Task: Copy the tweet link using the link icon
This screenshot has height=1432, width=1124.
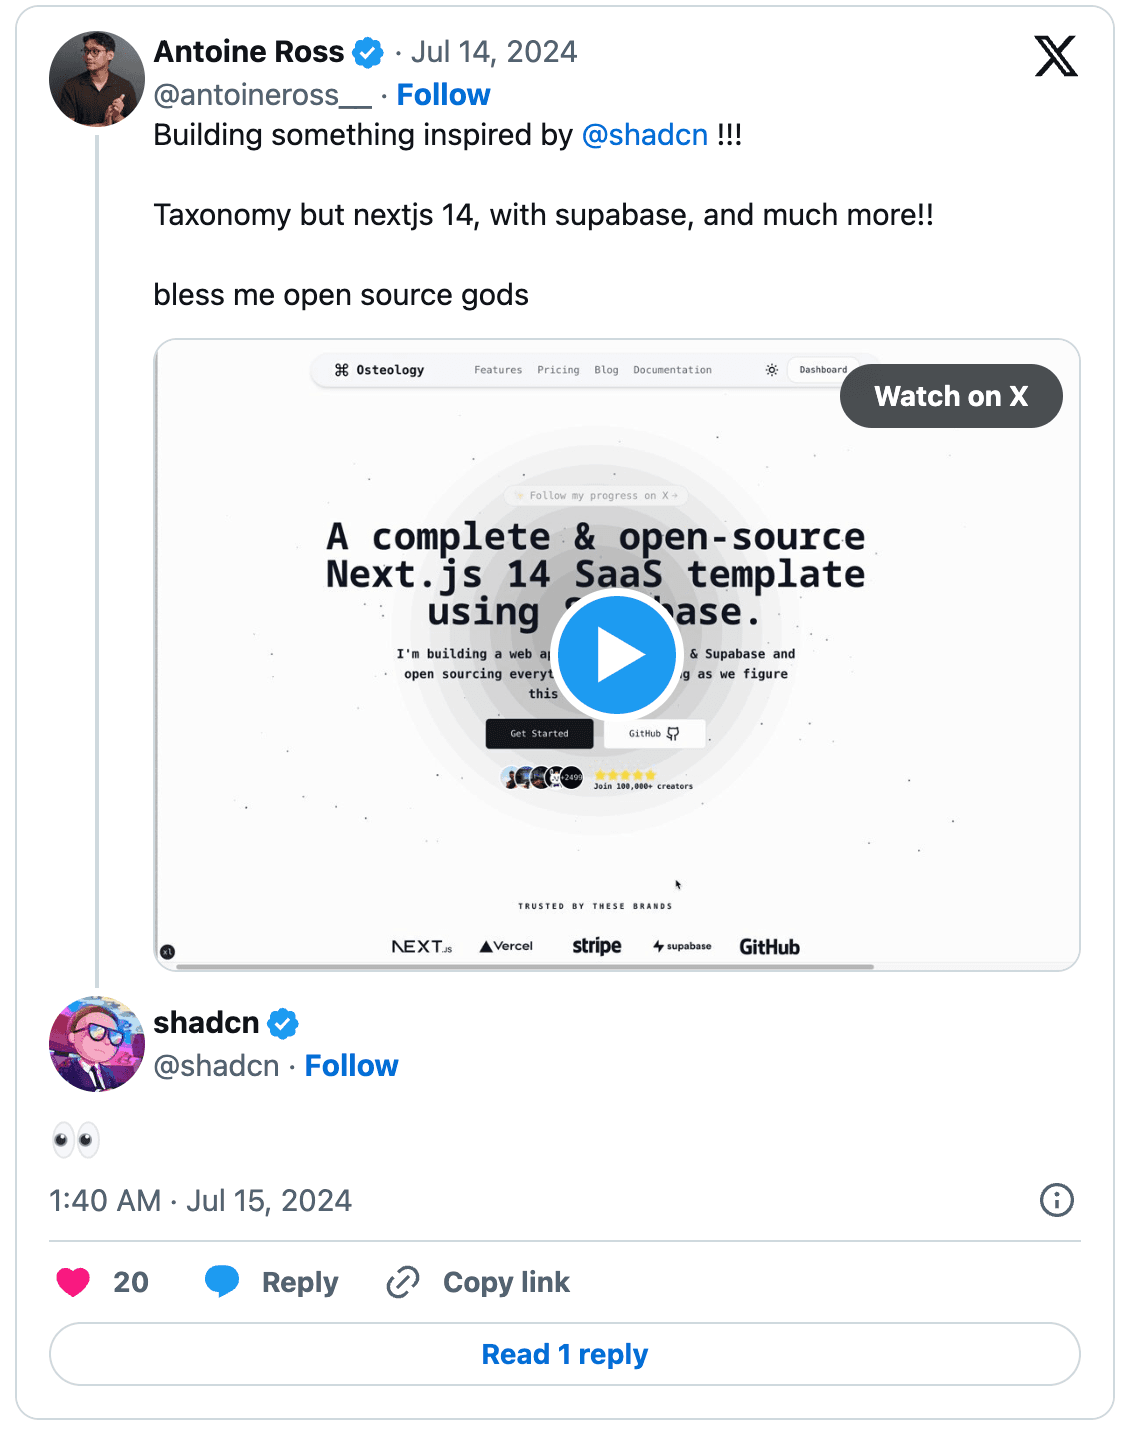Action: click(401, 1281)
